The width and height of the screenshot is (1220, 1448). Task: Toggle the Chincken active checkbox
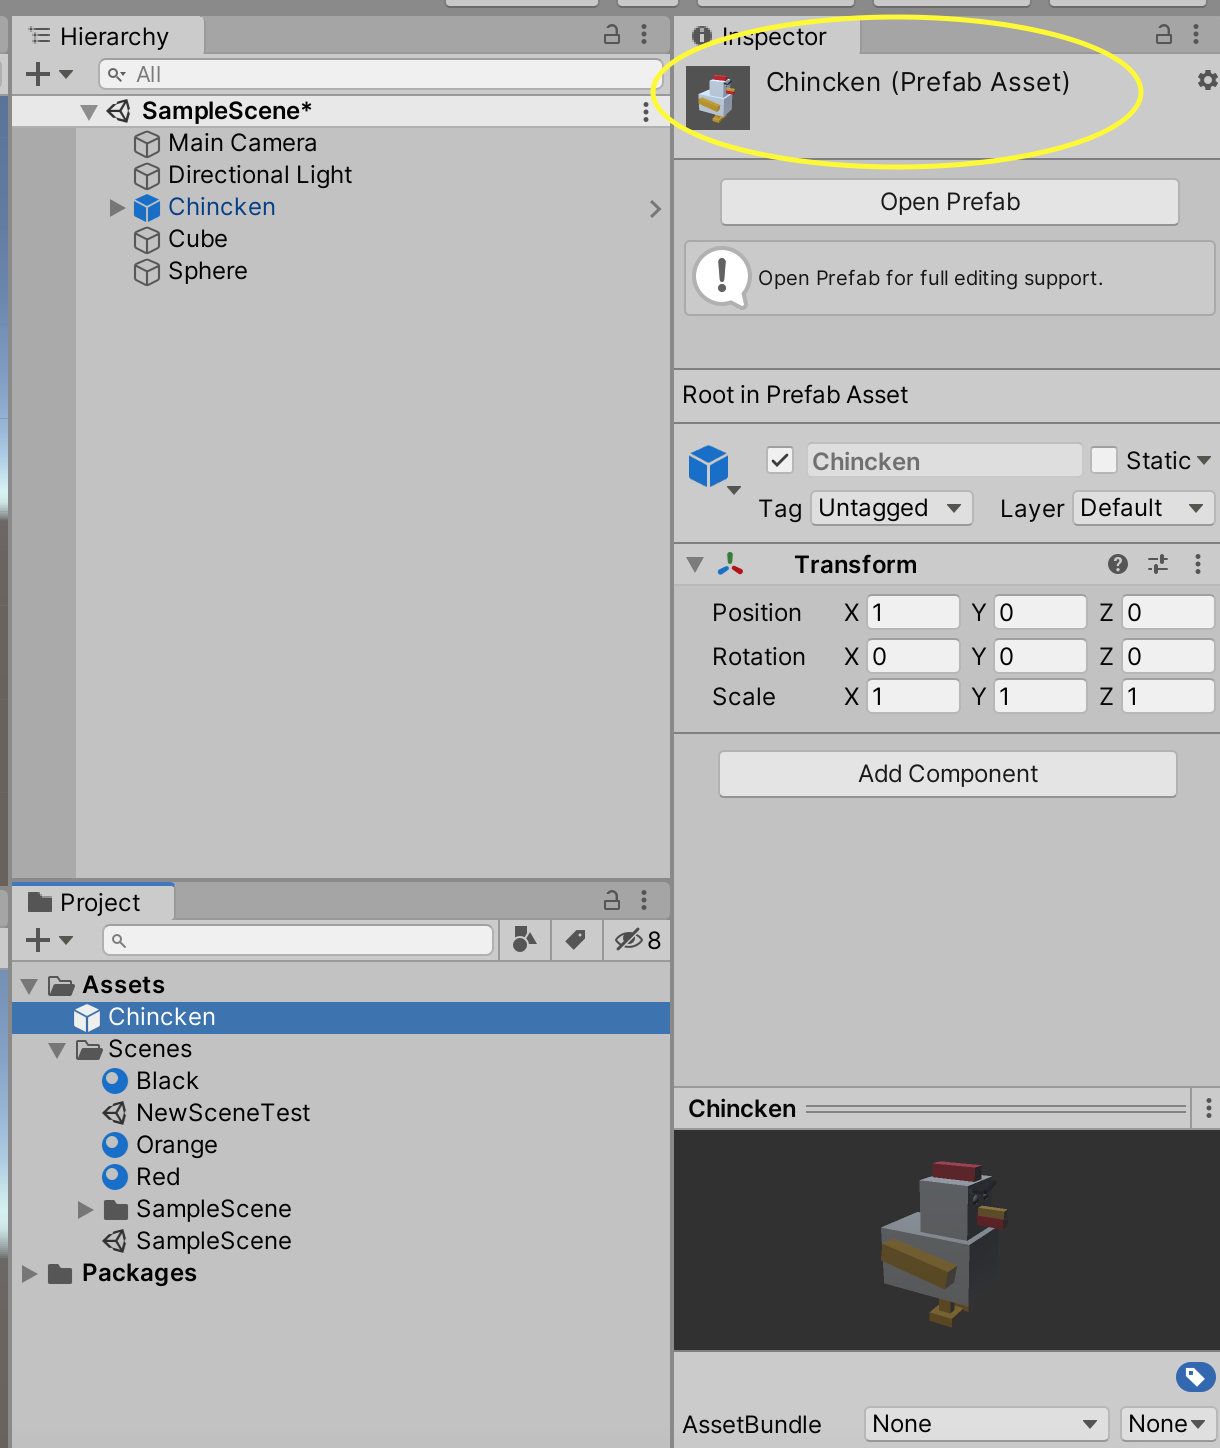pos(780,460)
